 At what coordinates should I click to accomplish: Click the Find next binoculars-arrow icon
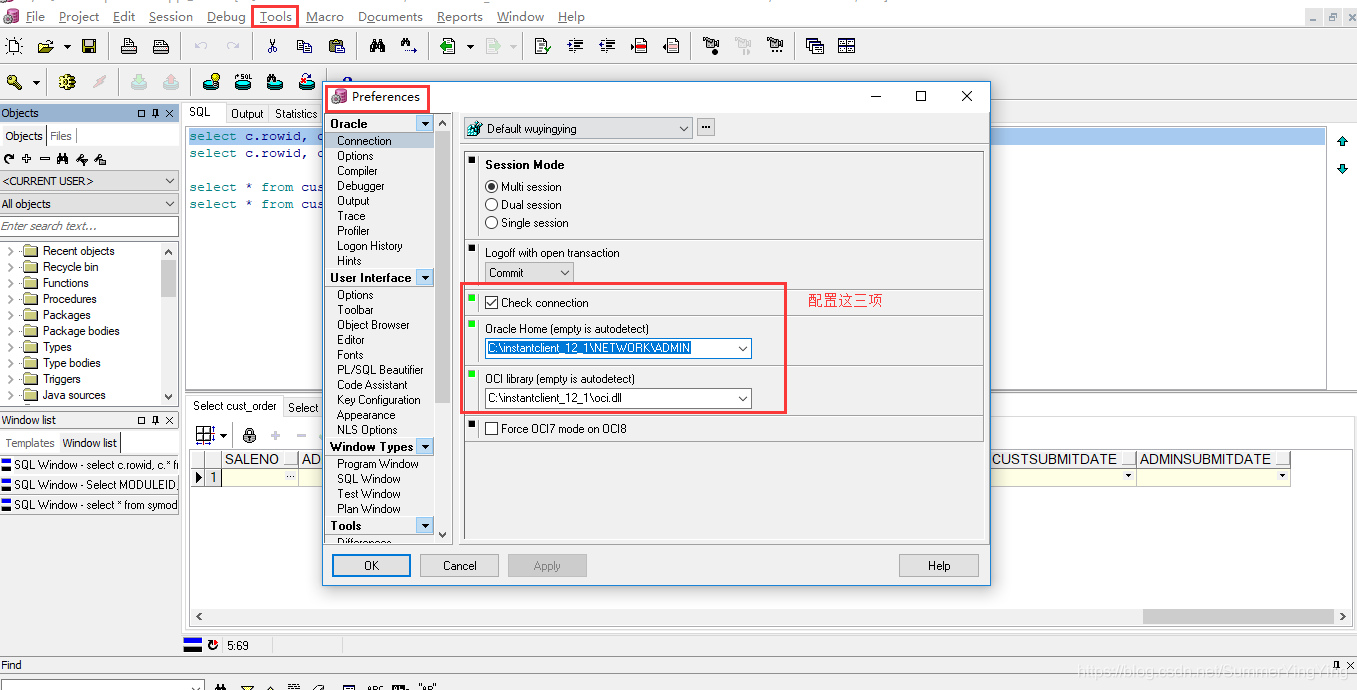409,46
